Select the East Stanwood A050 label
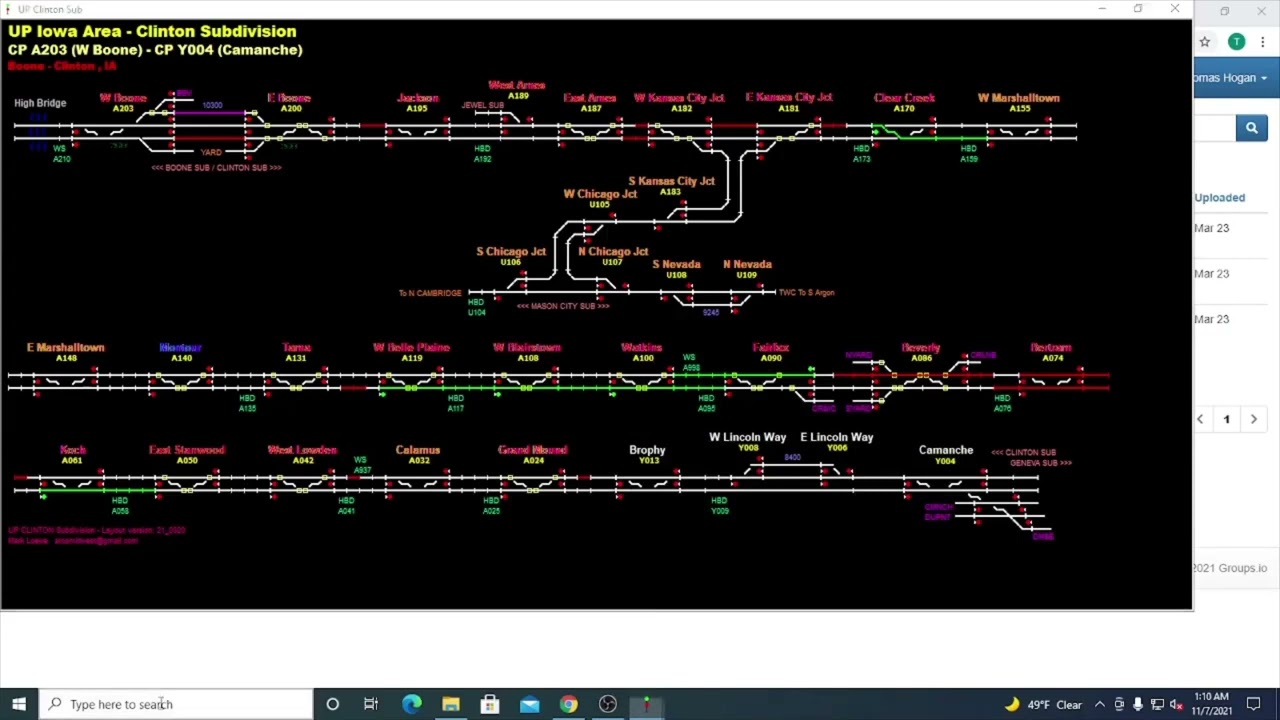The width and height of the screenshot is (1280, 720). pyautogui.click(x=187, y=455)
